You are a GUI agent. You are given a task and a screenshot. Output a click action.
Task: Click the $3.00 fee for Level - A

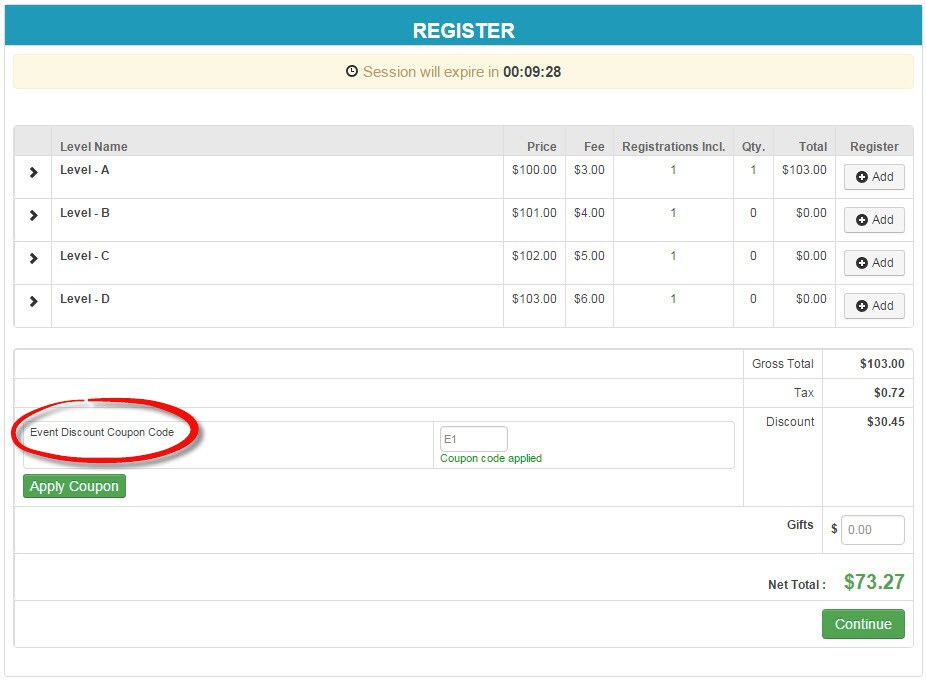[589, 170]
